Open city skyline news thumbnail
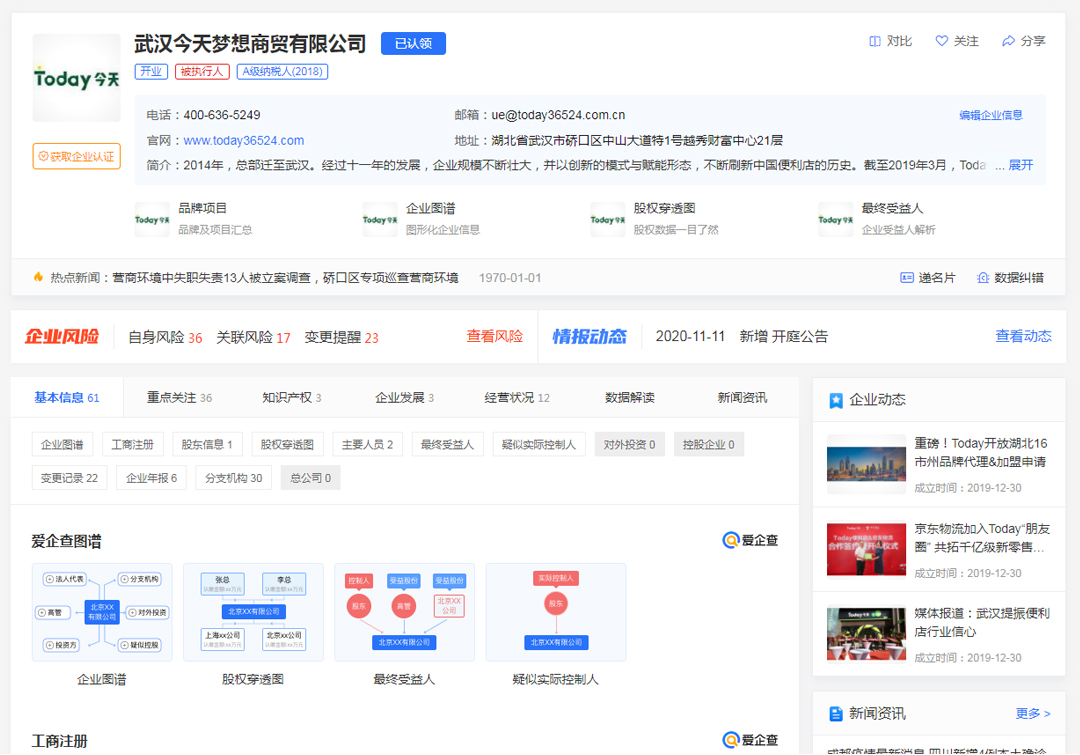1080x755 pixels. pyautogui.click(x=866, y=464)
